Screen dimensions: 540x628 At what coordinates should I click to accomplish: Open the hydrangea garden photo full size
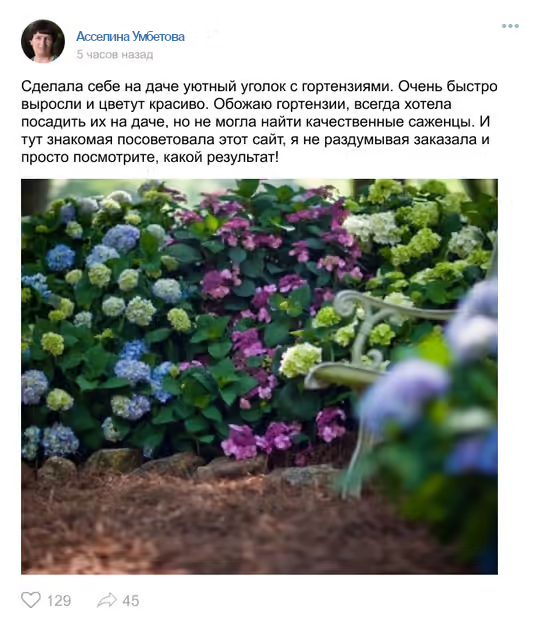259,376
